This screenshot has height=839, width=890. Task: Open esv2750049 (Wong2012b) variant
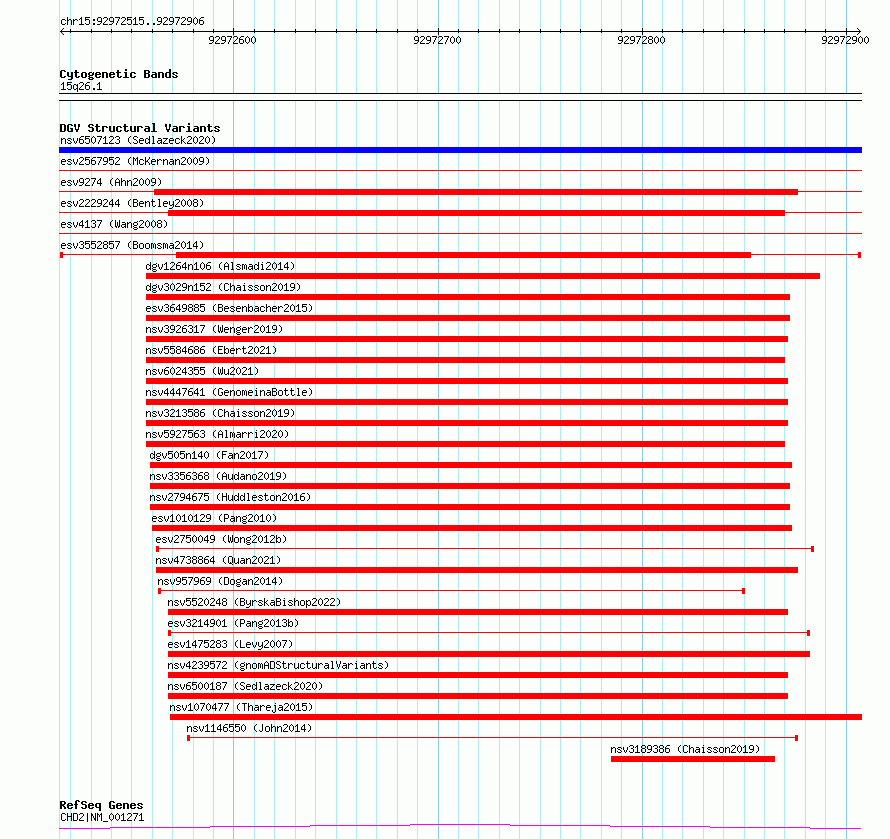221,539
